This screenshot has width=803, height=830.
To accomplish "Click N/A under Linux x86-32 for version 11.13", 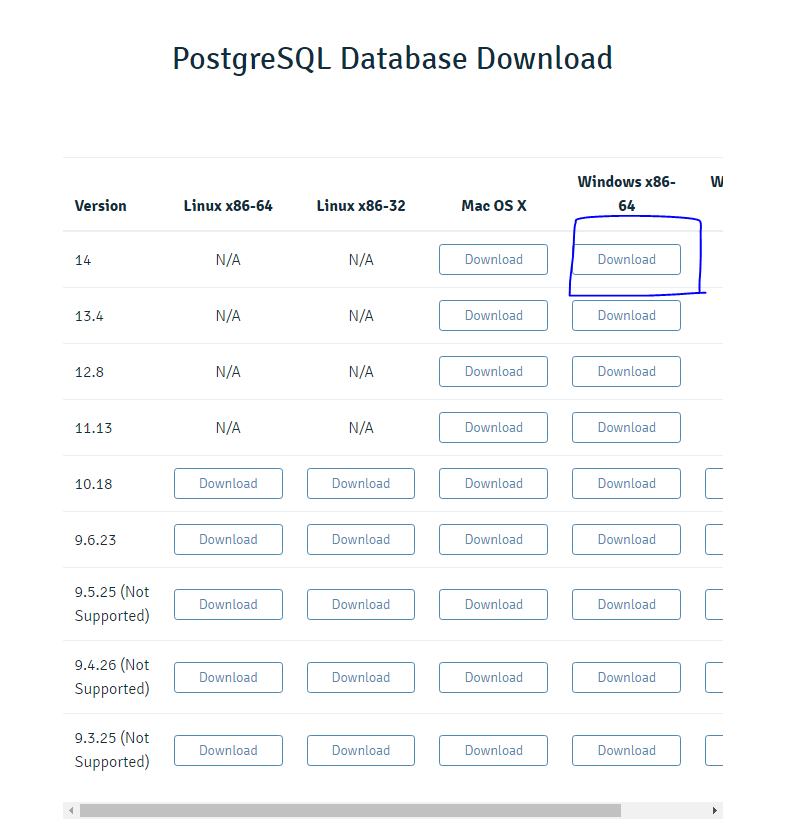I will (x=361, y=428).
